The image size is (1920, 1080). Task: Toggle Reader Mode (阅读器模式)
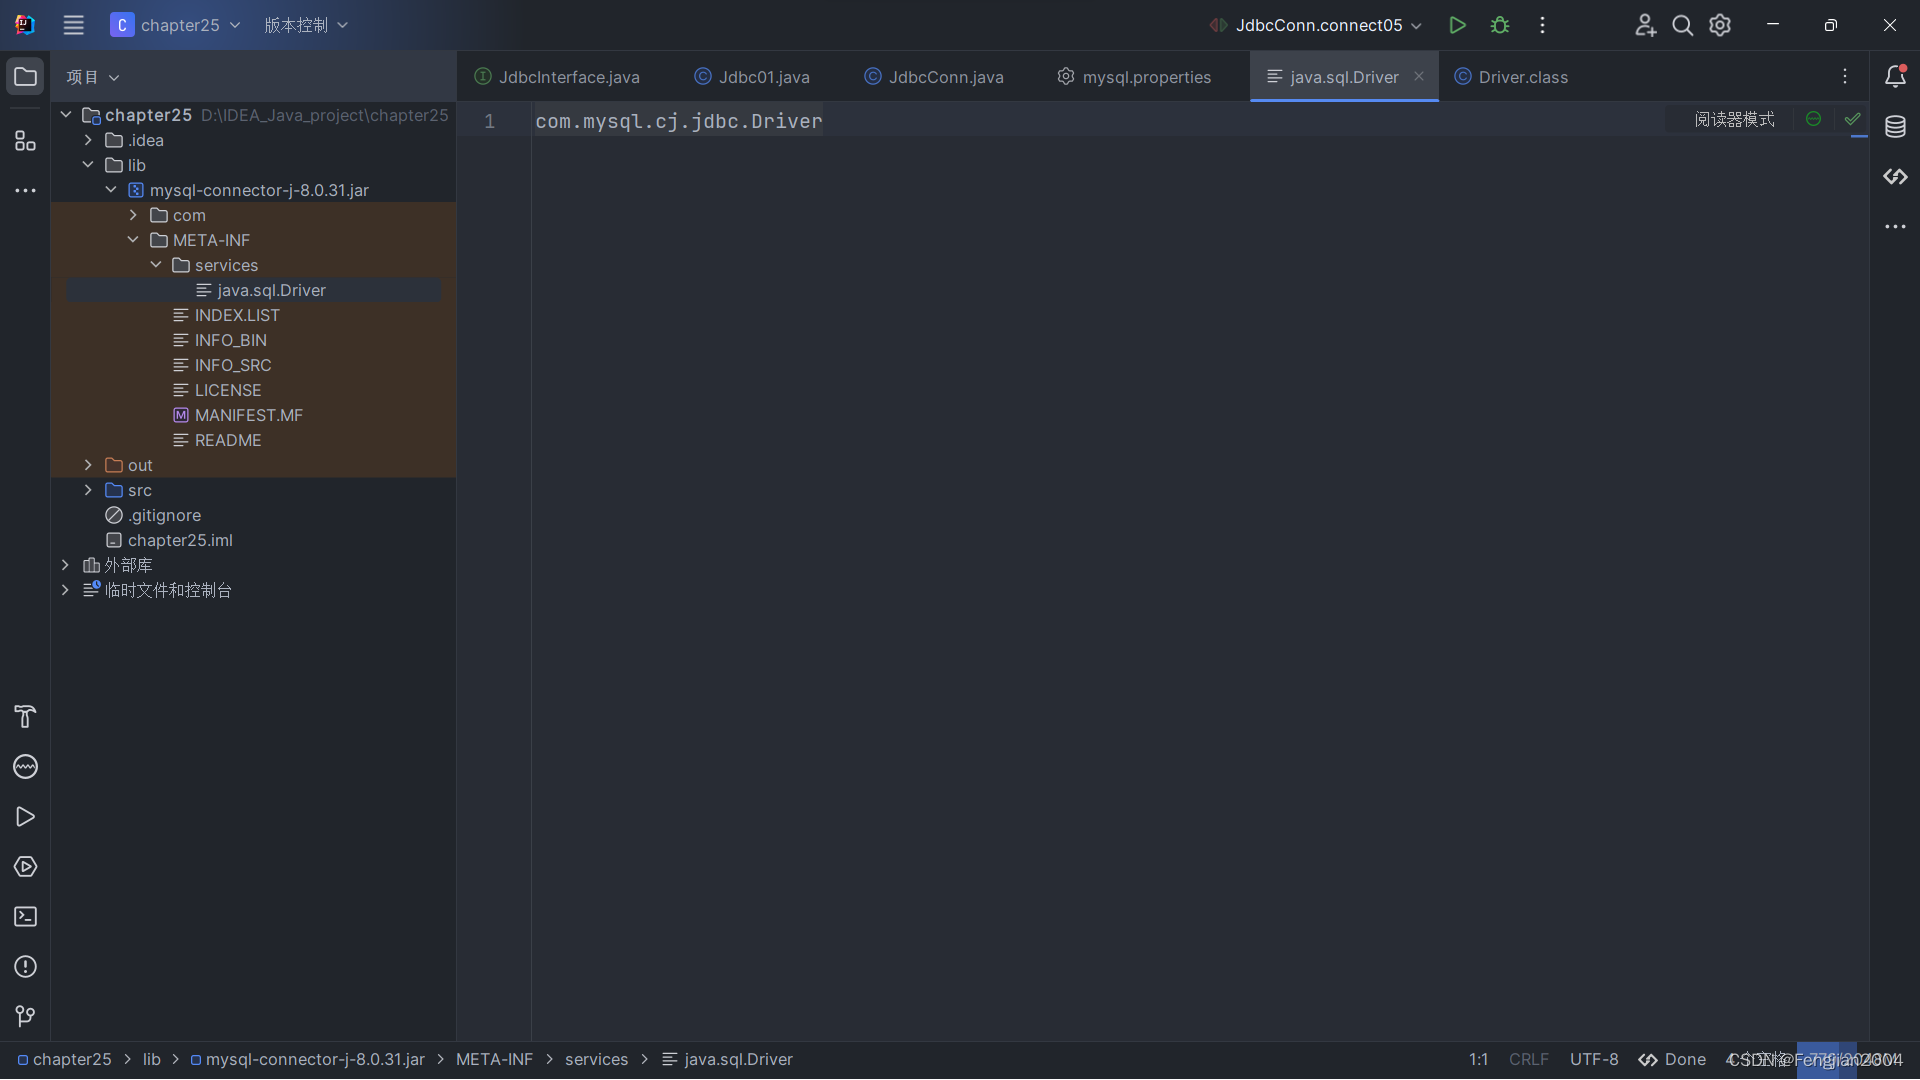pos(1734,120)
